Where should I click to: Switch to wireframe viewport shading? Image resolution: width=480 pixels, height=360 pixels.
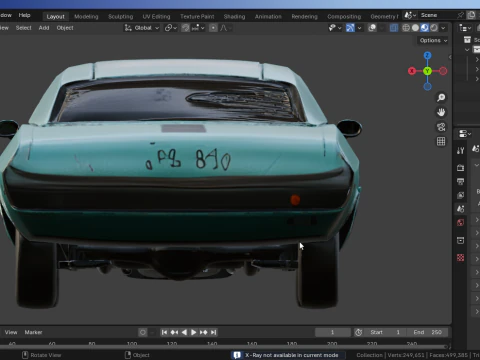click(x=406, y=28)
